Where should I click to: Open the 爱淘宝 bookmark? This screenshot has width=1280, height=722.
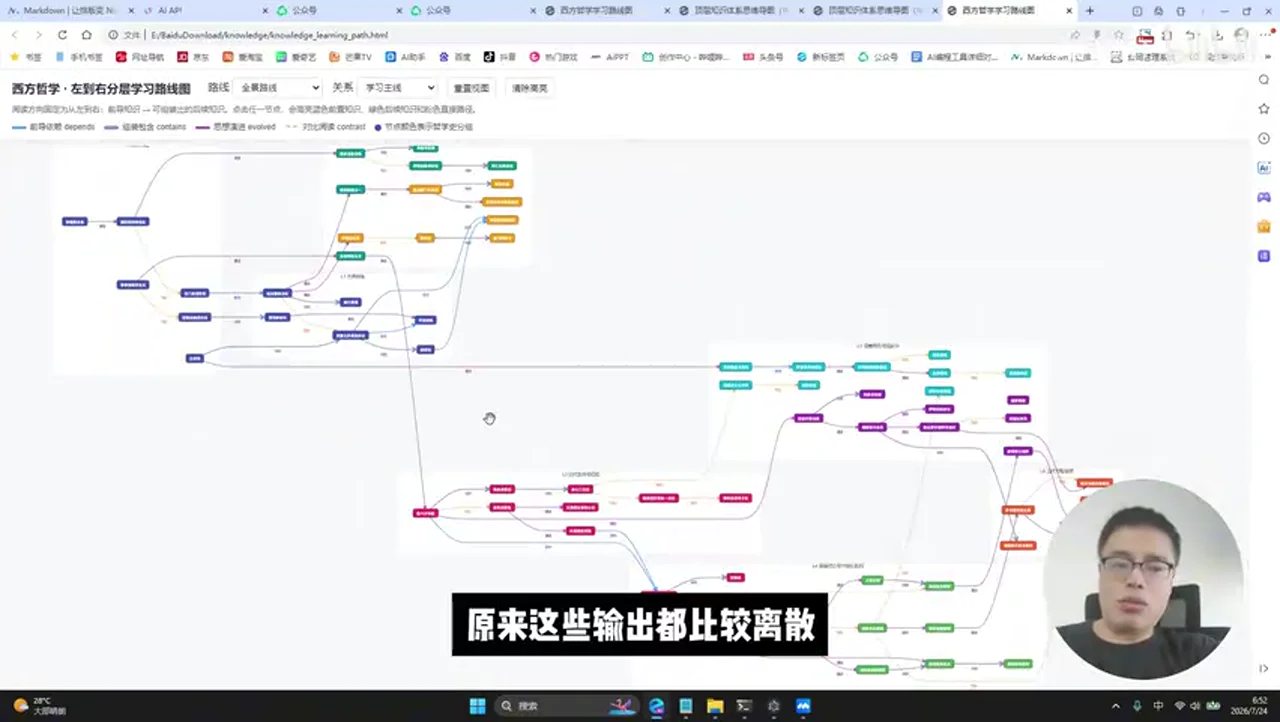pyautogui.click(x=244, y=57)
